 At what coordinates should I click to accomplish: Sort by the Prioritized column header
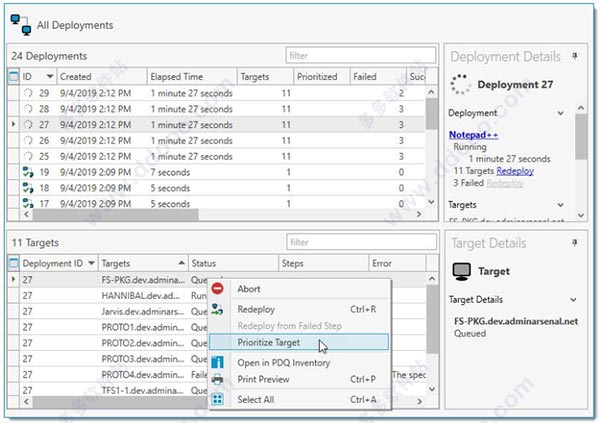tap(321, 76)
